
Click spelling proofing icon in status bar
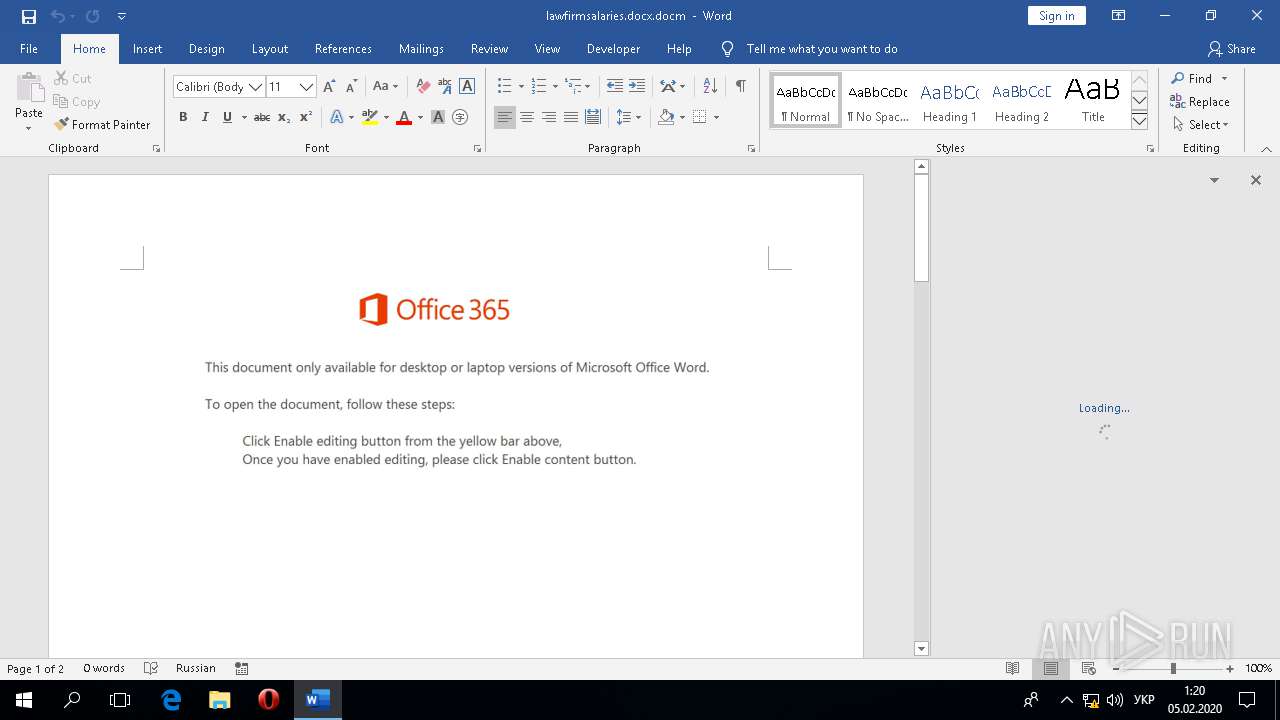pyautogui.click(x=151, y=668)
